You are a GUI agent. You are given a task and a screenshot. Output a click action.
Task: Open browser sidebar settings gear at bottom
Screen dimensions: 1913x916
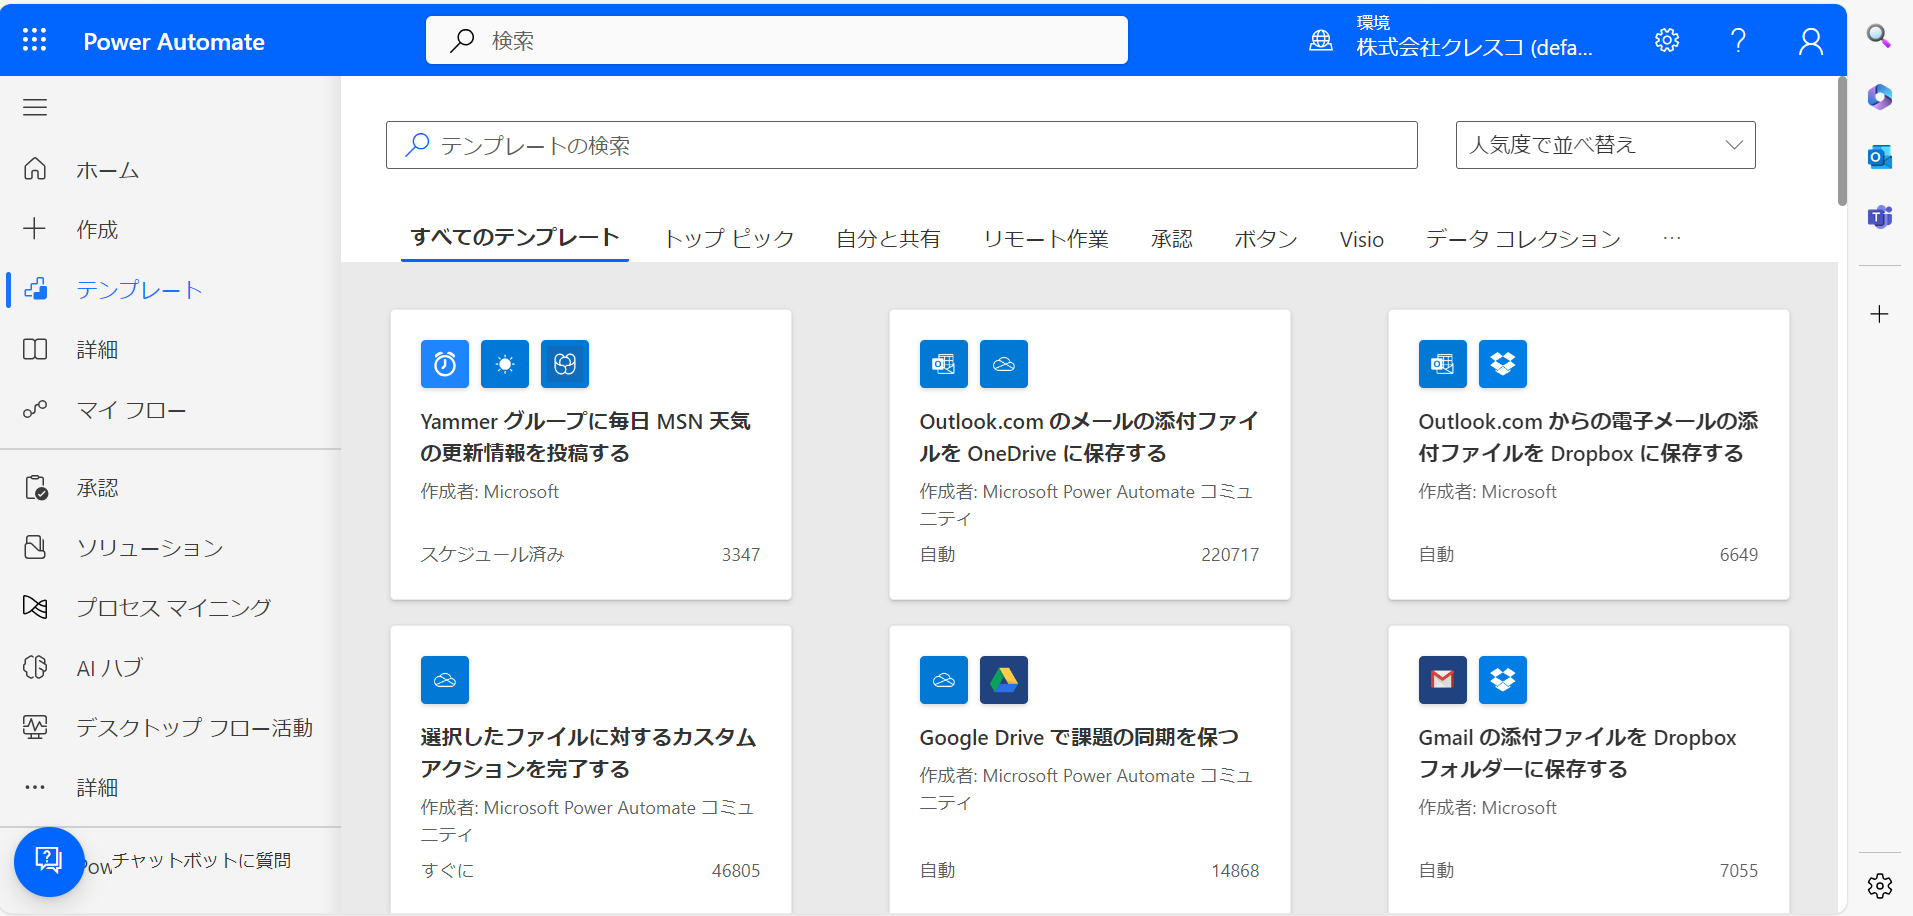click(x=1879, y=885)
